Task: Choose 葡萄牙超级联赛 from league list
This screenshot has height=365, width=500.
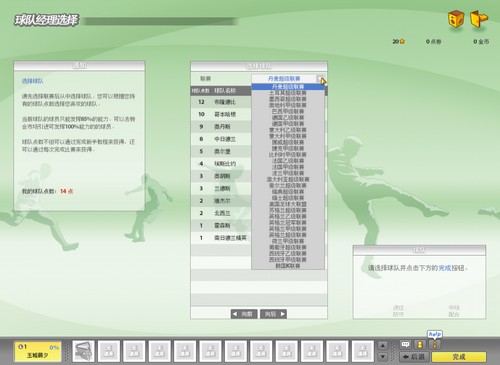Action: (x=288, y=247)
